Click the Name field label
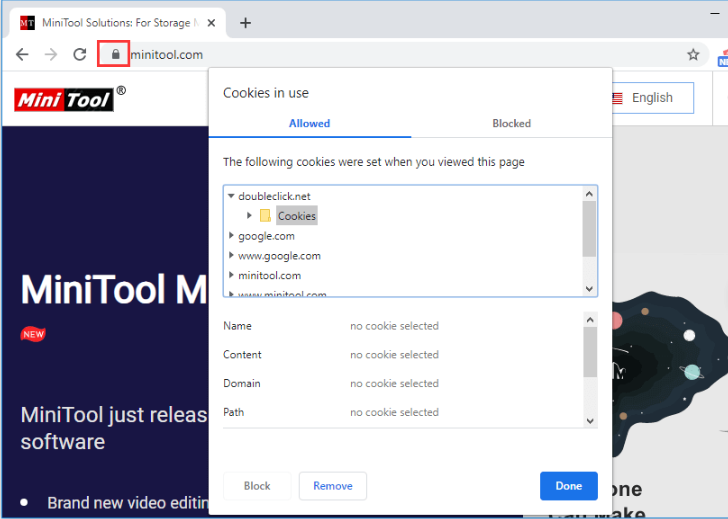Screen dimensions: 728x519 click(x=237, y=326)
